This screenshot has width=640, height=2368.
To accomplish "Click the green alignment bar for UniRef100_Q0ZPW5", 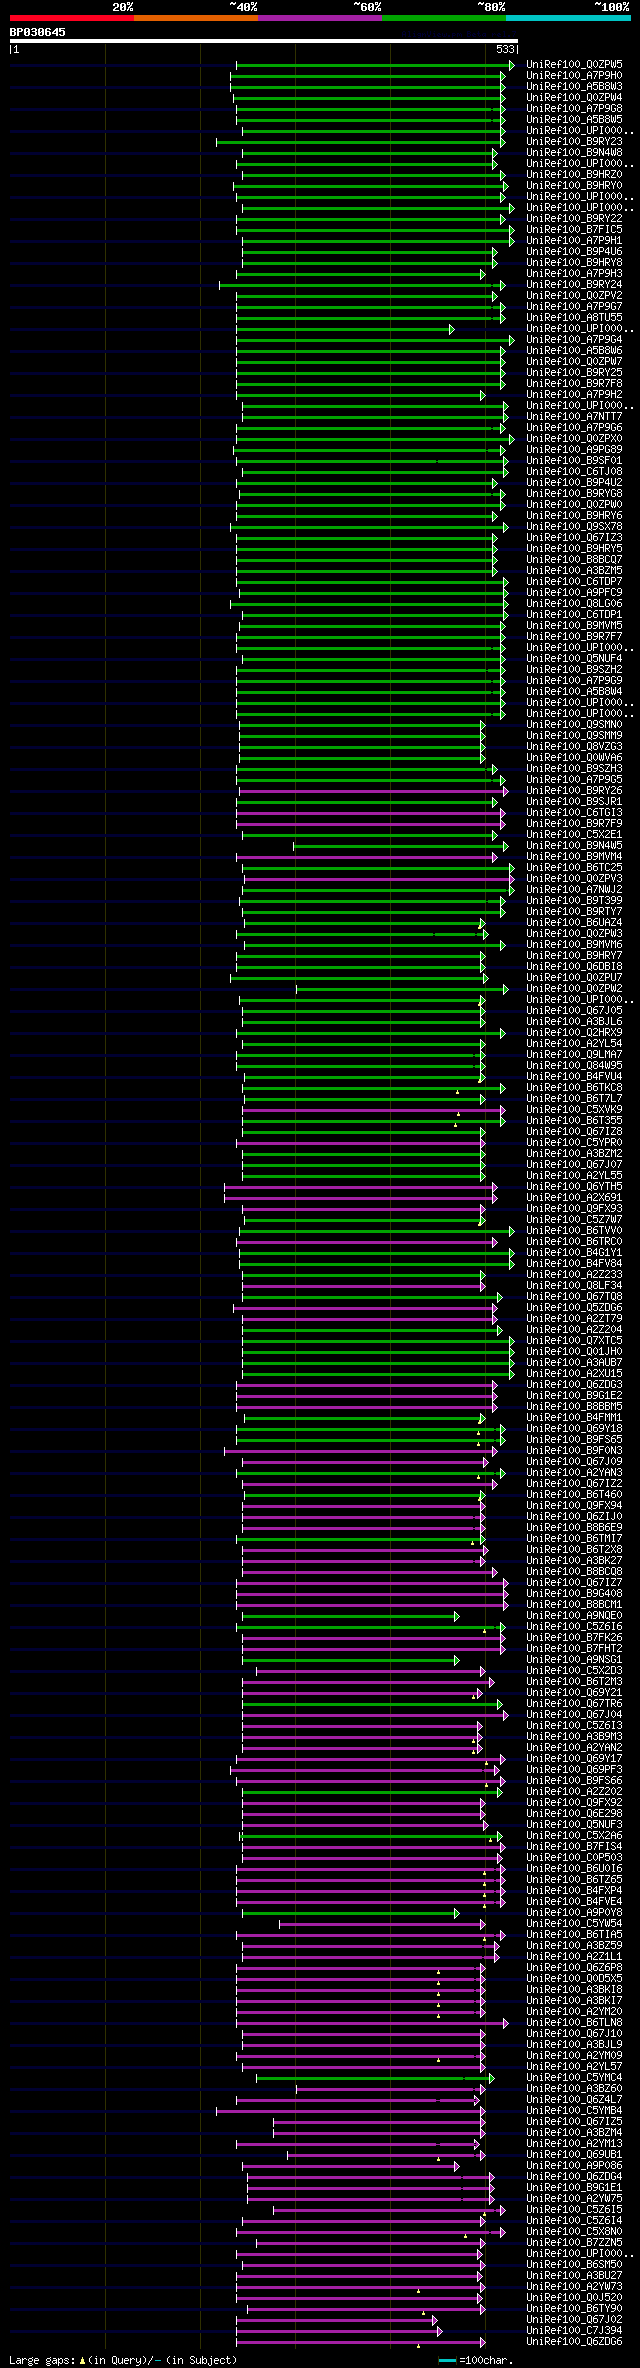I will (375, 65).
